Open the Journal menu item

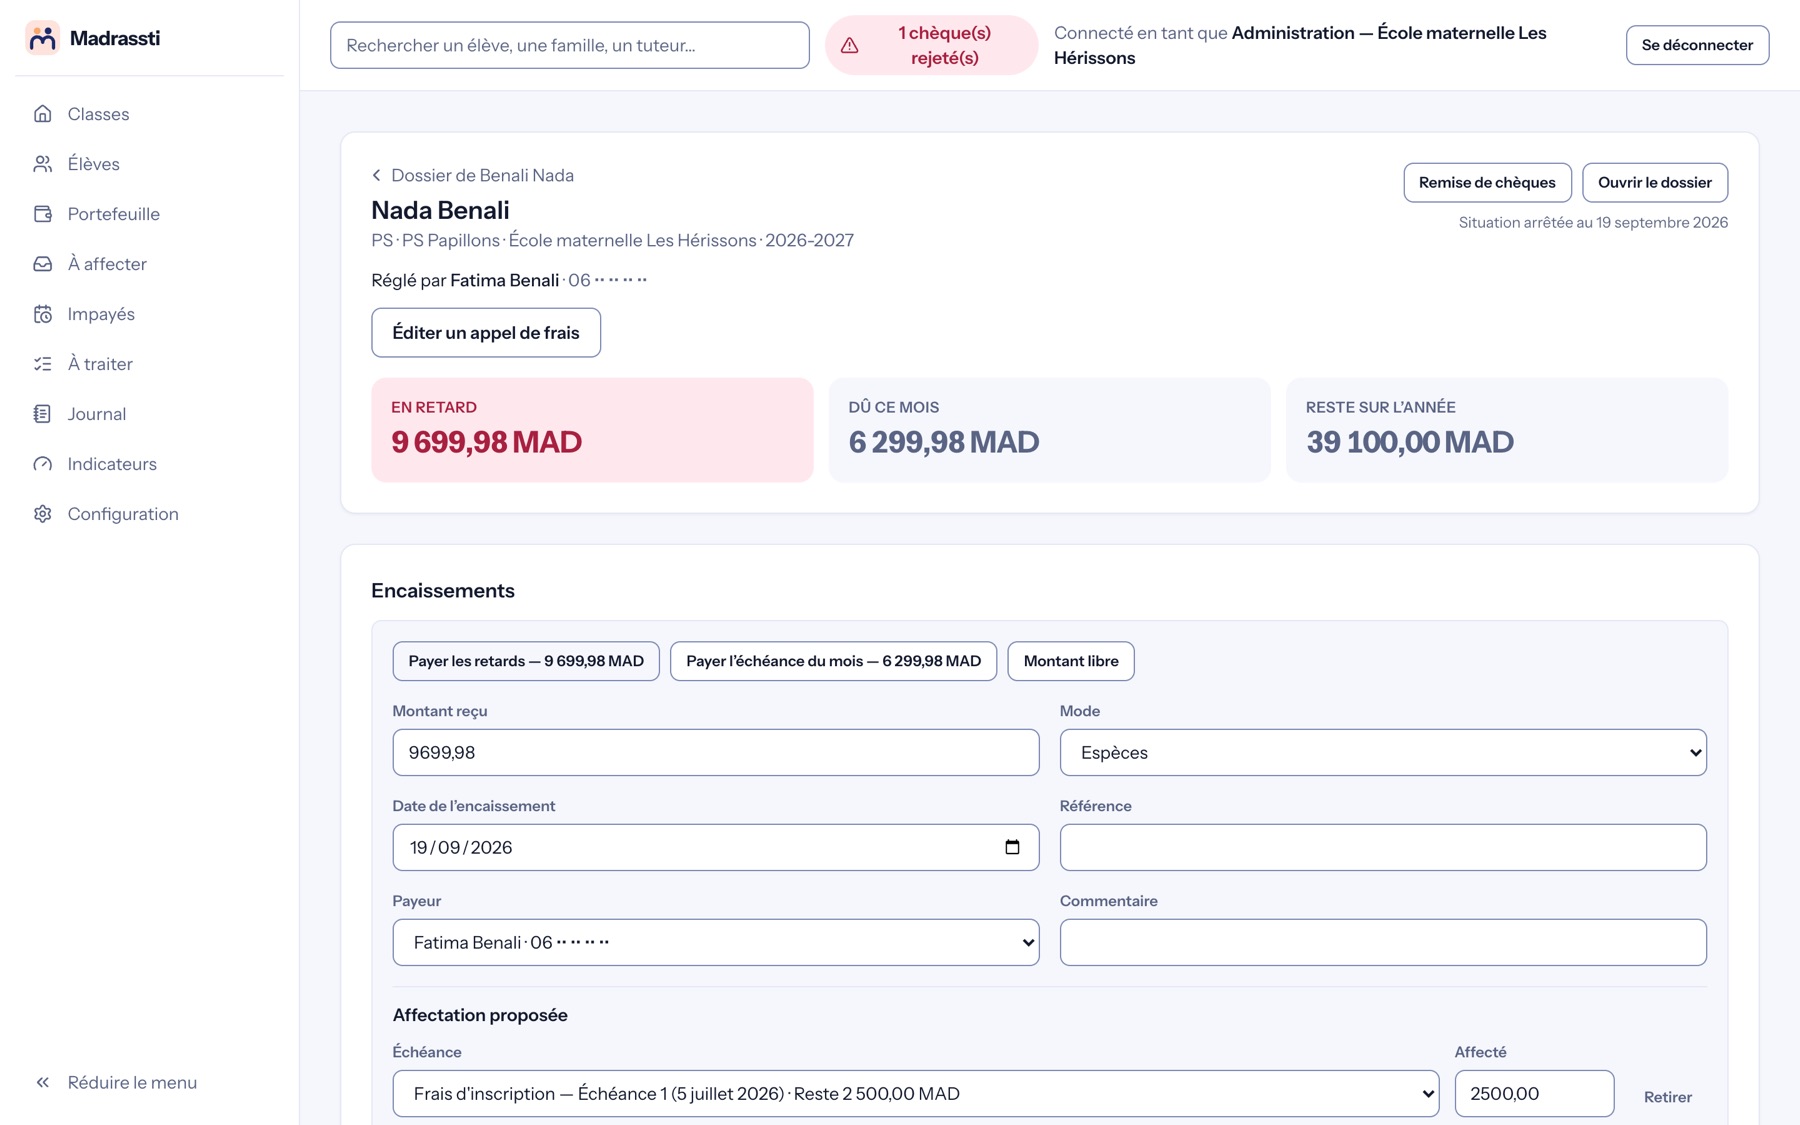click(x=150, y=414)
